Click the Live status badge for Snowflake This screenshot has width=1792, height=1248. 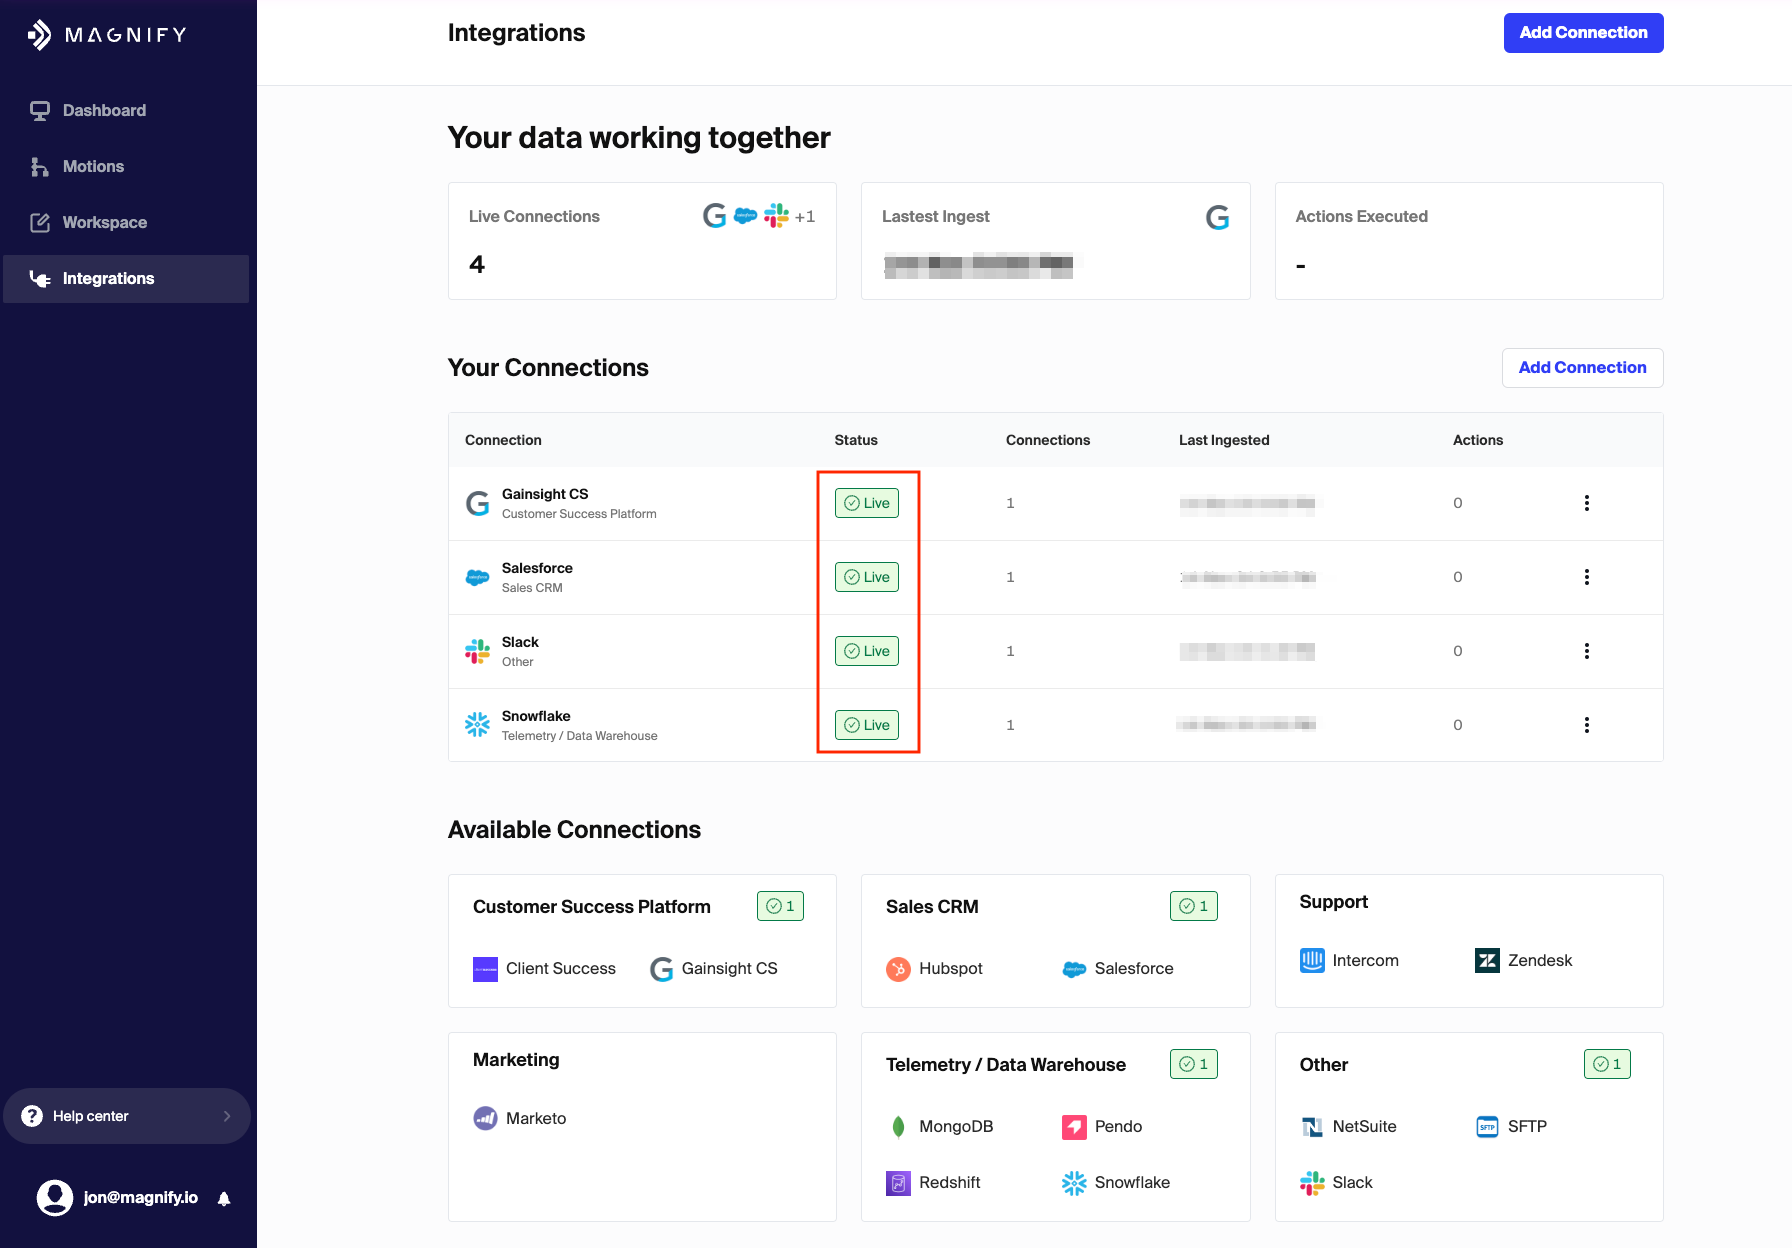(x=867, y=725)
